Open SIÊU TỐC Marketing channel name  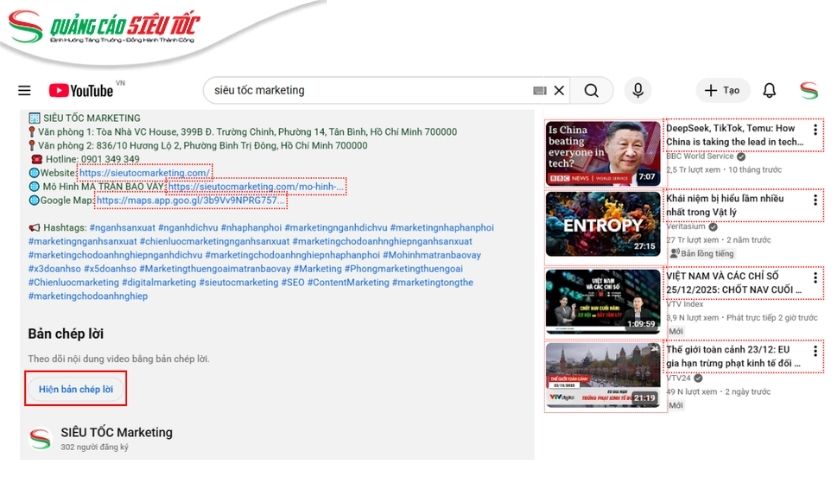[x=116, y=432]
